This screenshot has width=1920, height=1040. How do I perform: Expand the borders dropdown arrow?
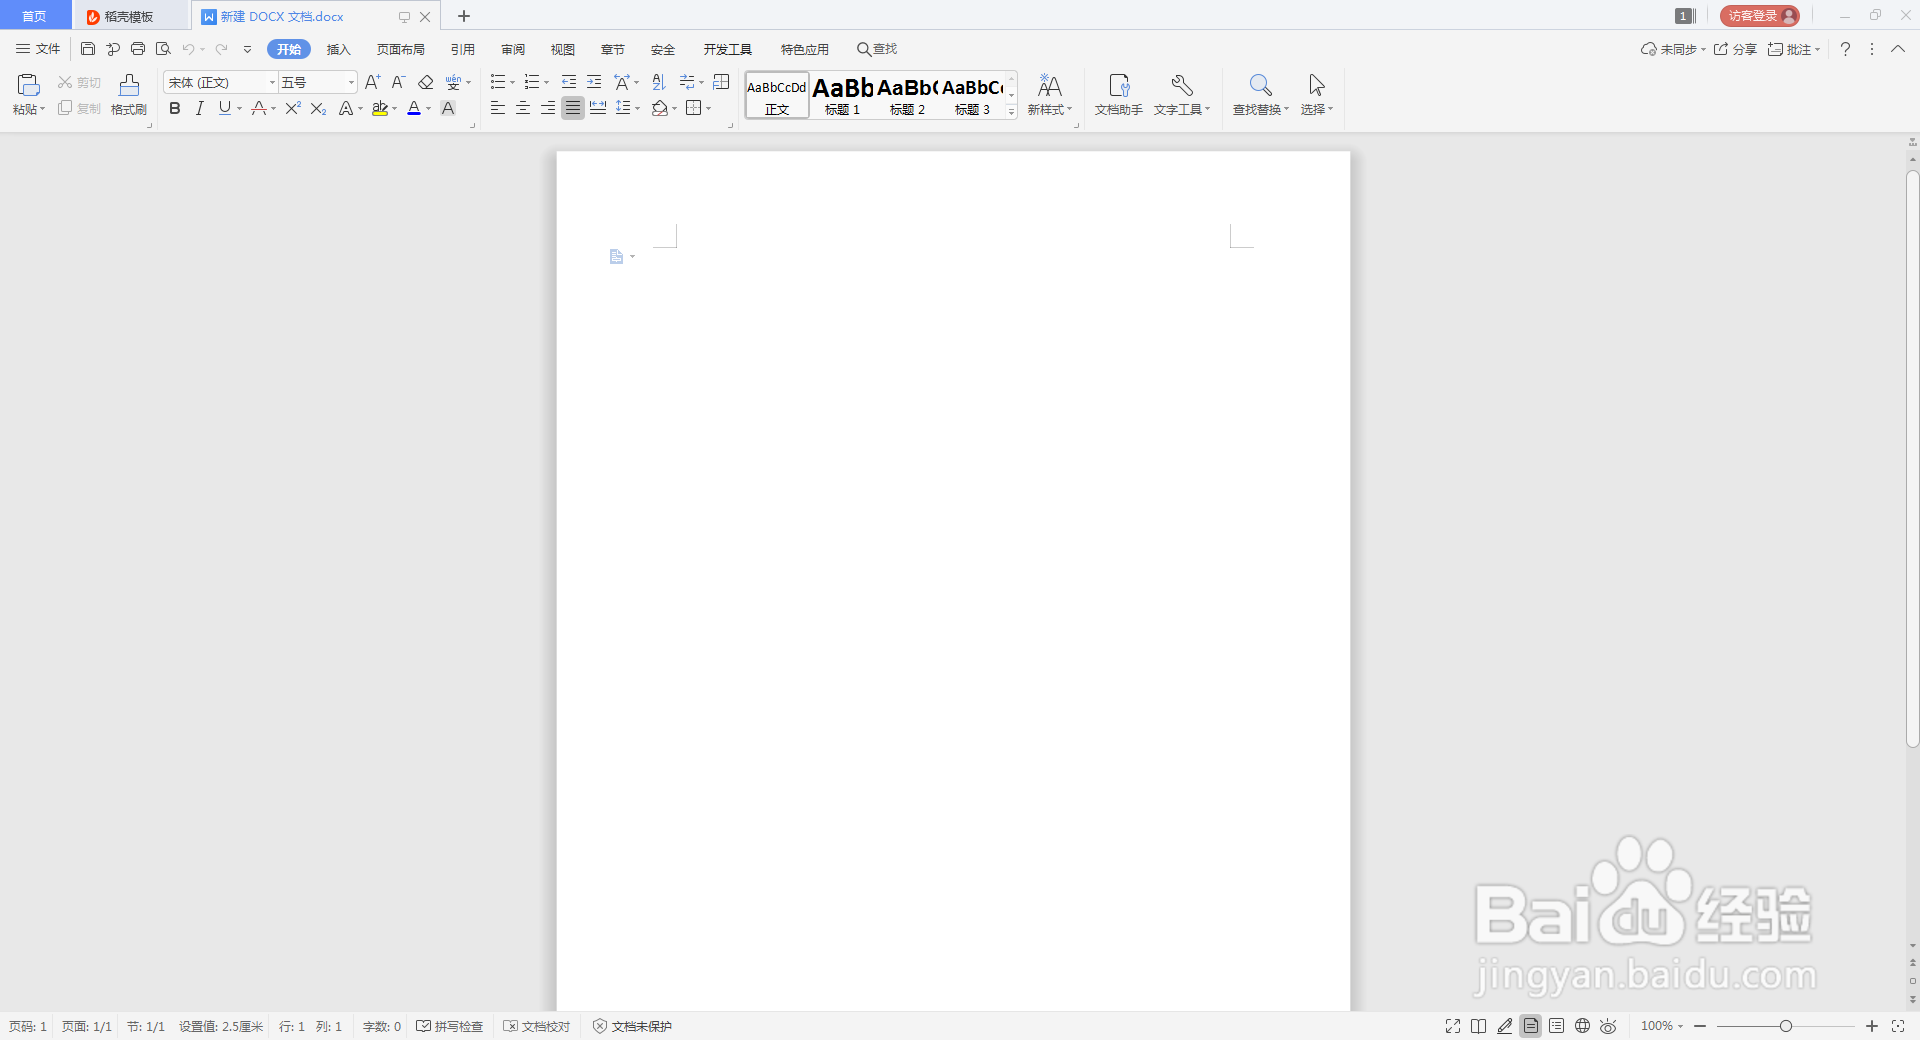[x=709, y=109]
